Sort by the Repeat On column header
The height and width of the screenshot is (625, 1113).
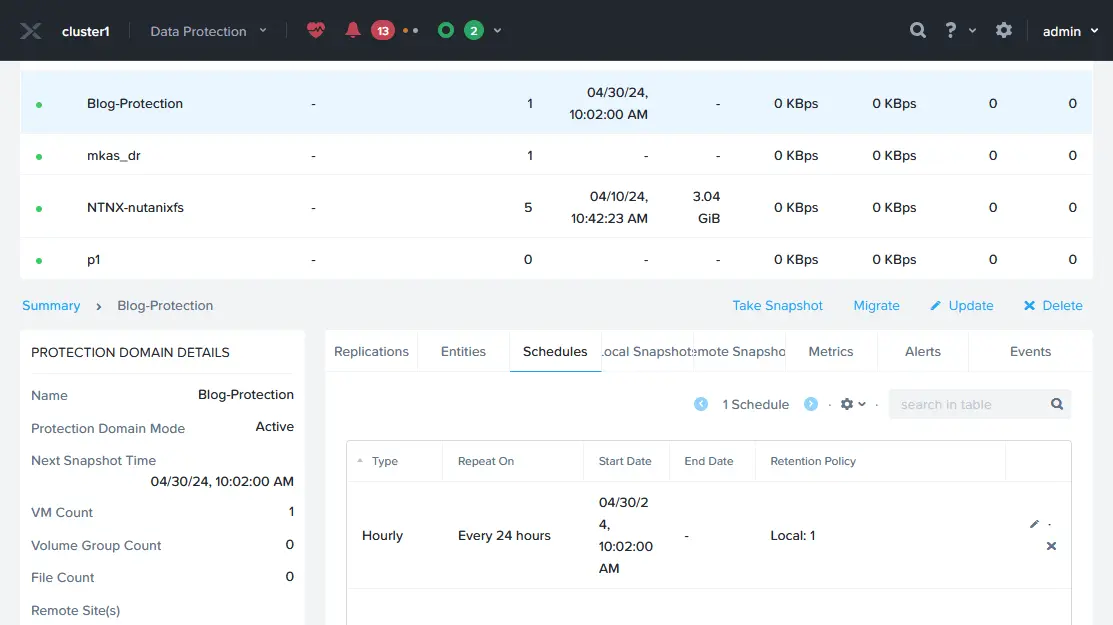[x=486, y=461]
